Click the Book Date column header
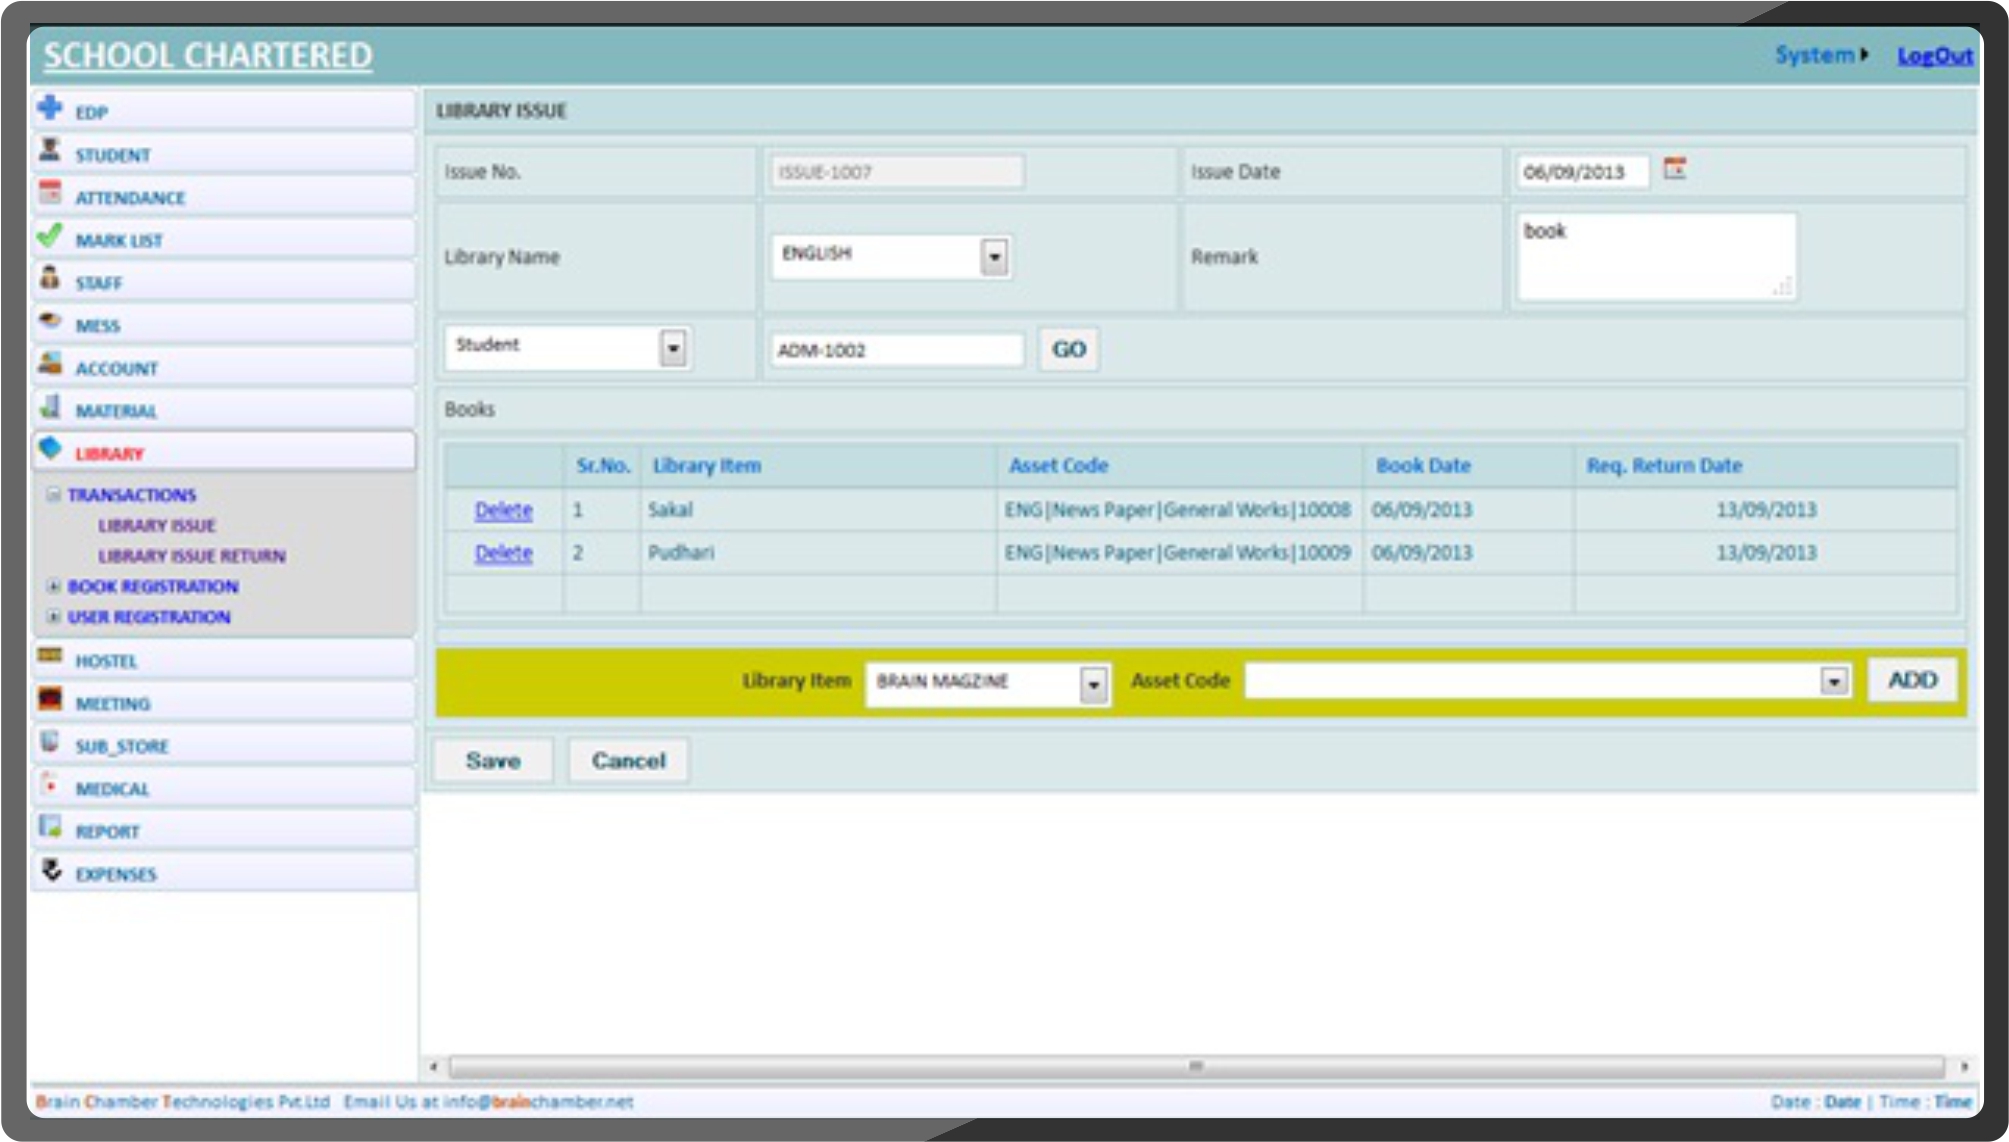The height and width of the screenshot is (1142, 2009). [1423, 466]
